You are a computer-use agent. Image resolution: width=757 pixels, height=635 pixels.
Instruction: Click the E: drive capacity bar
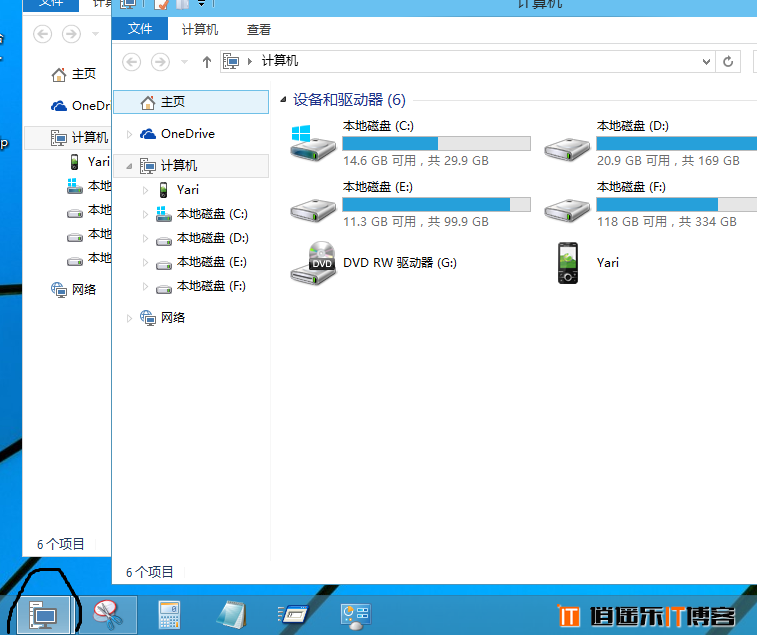436,205
